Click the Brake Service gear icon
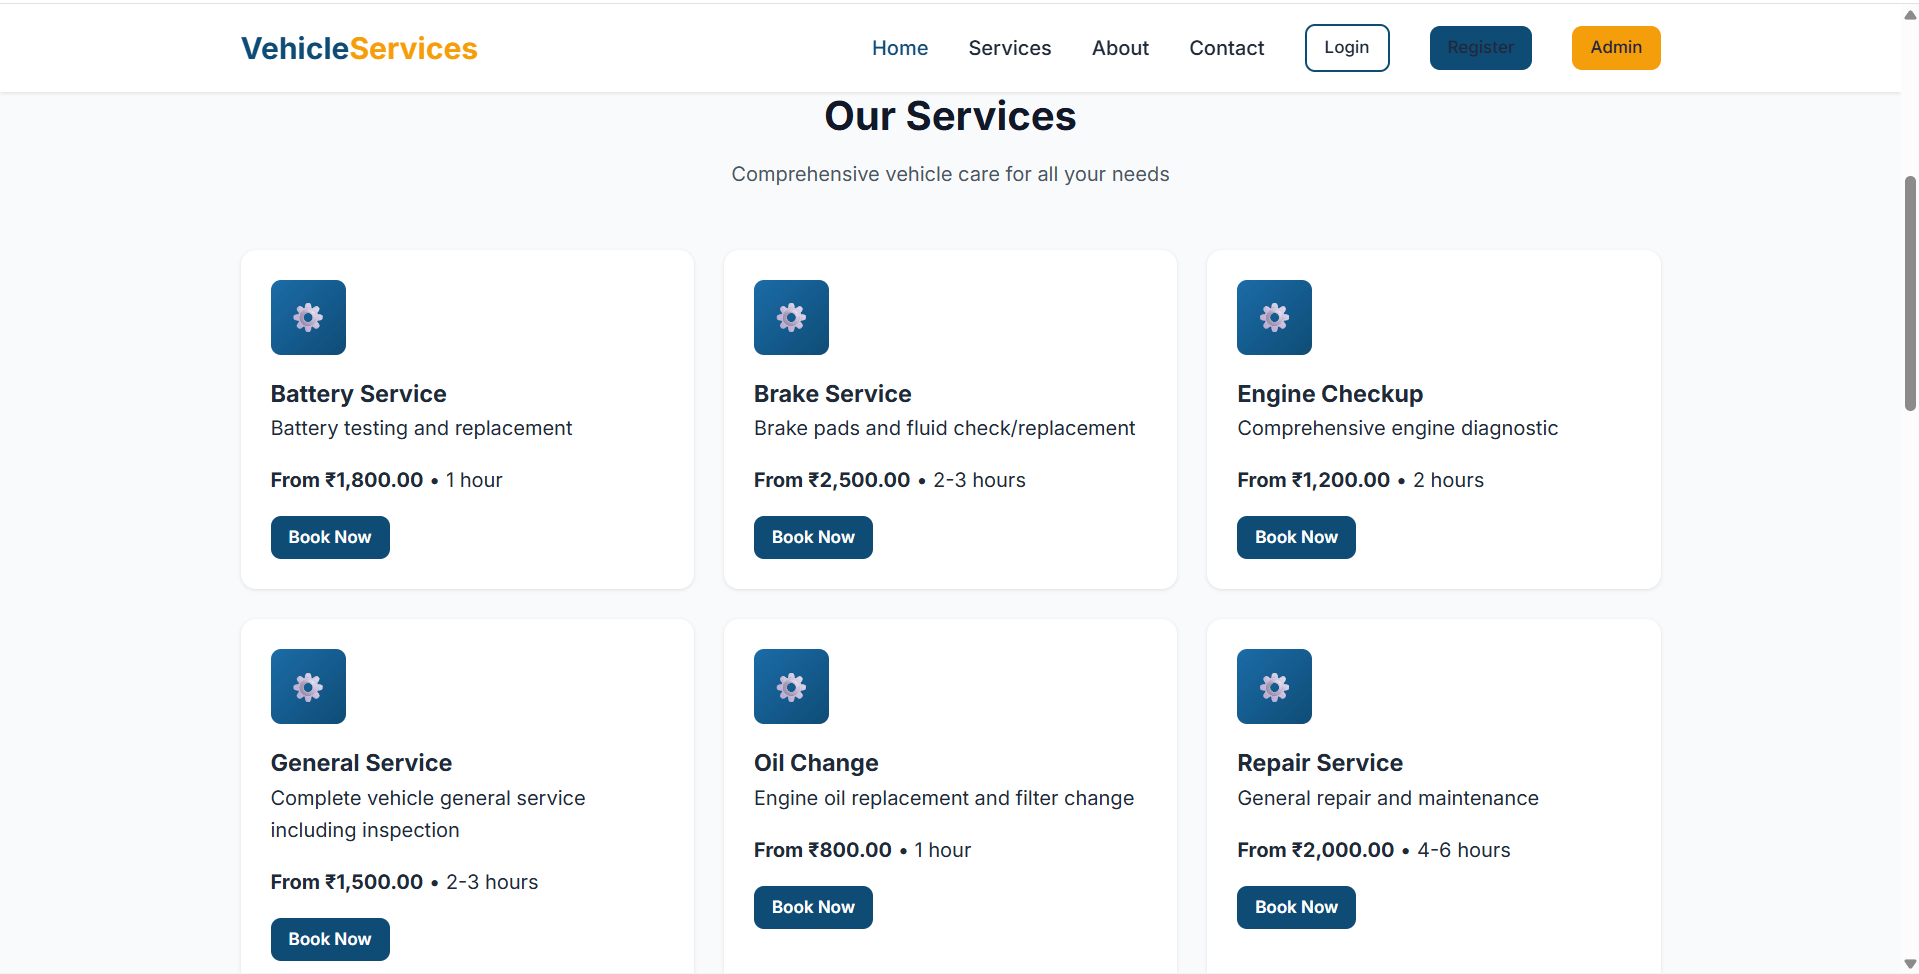1919x974 pixels. pos(791,317)
